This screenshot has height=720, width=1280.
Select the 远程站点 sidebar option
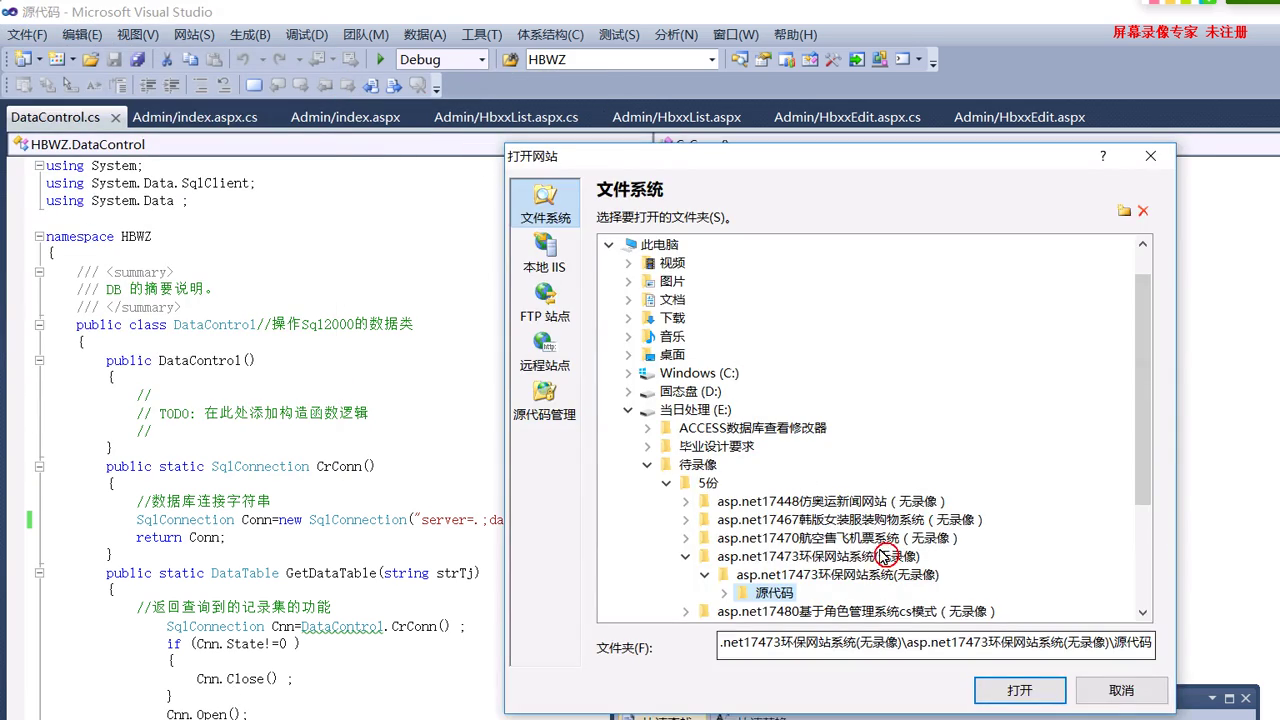click(x=544, y=352)
